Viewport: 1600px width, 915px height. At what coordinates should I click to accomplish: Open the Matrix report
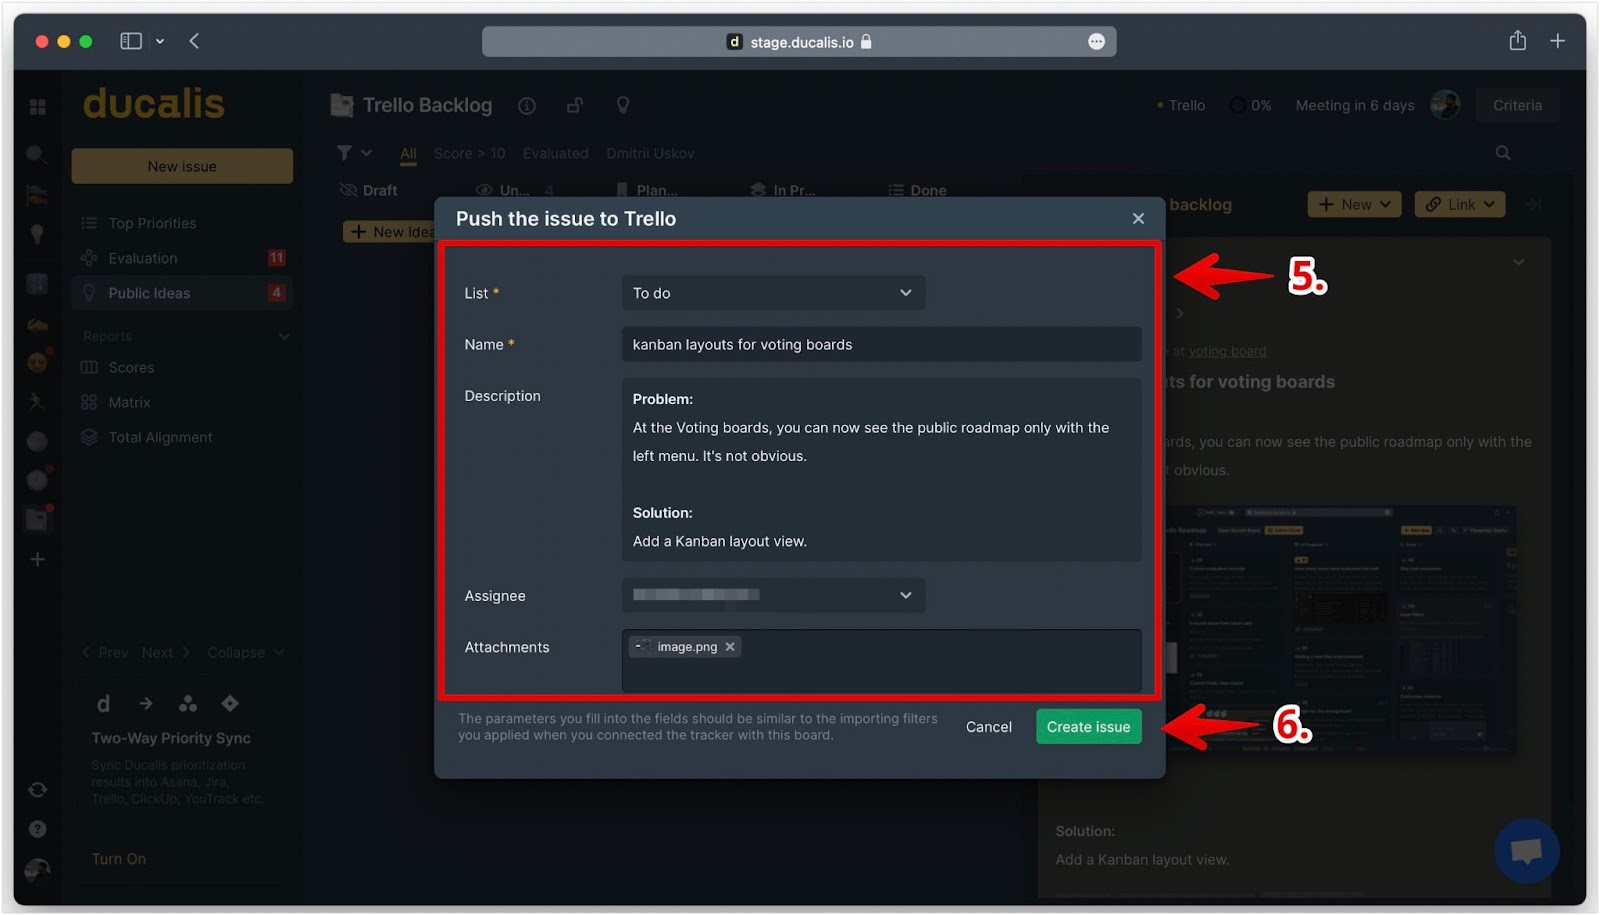pos(129,402)
